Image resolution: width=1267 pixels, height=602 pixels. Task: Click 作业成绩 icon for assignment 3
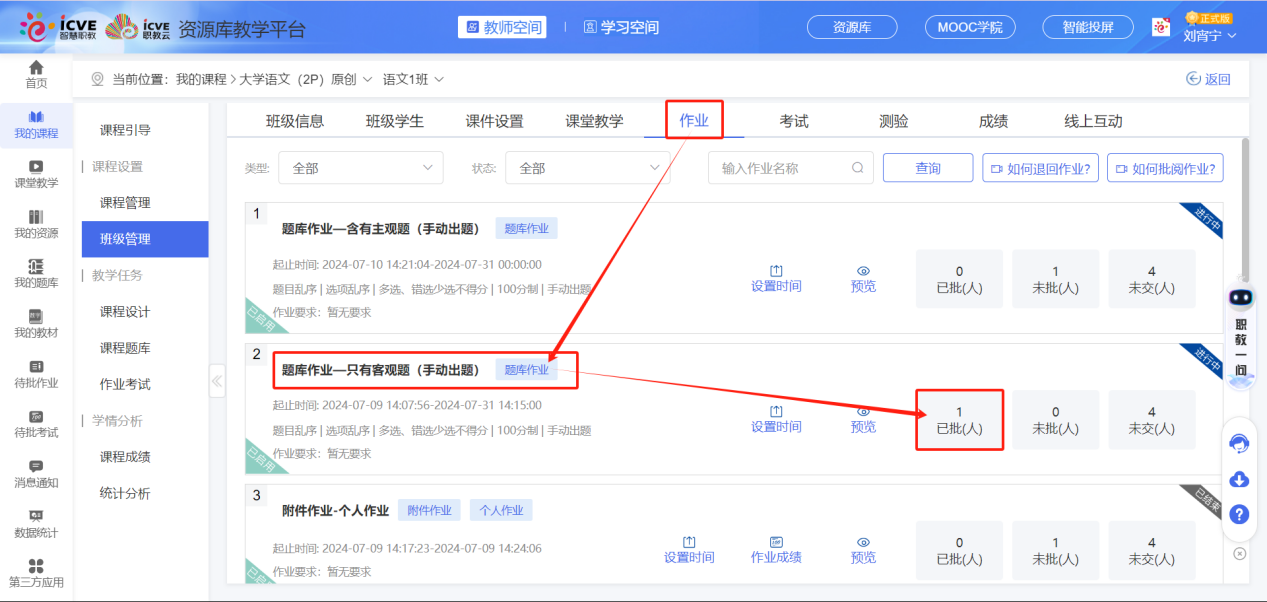776,542
